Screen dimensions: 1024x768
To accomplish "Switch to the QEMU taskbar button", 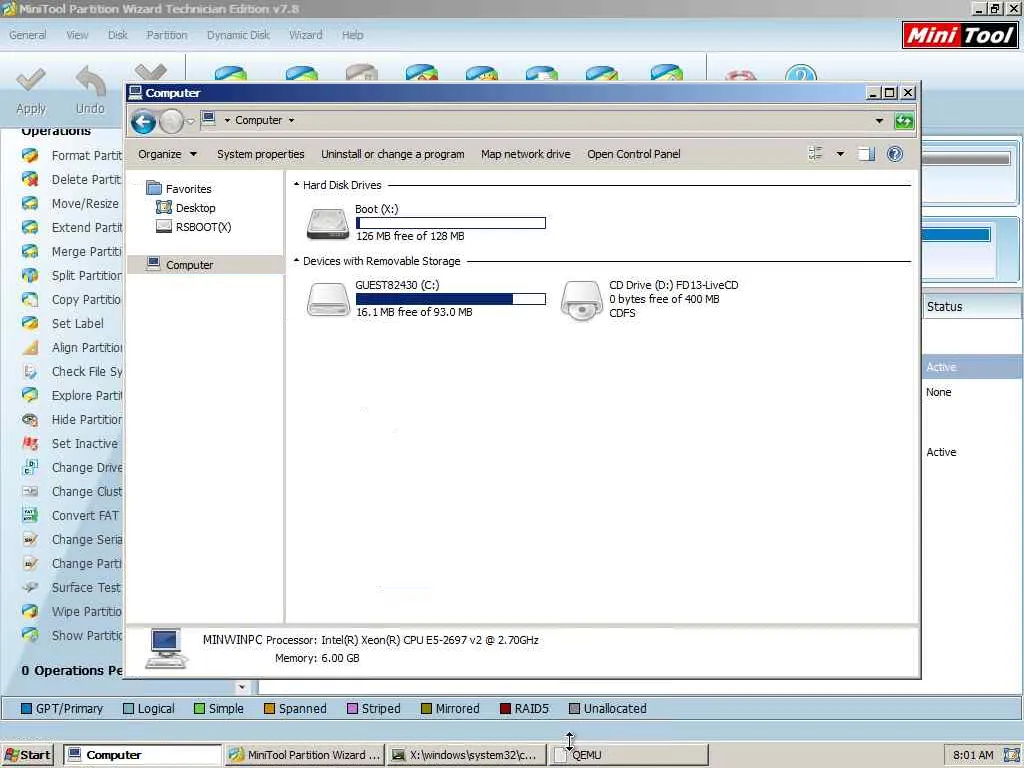I will (x=628, y=755).
